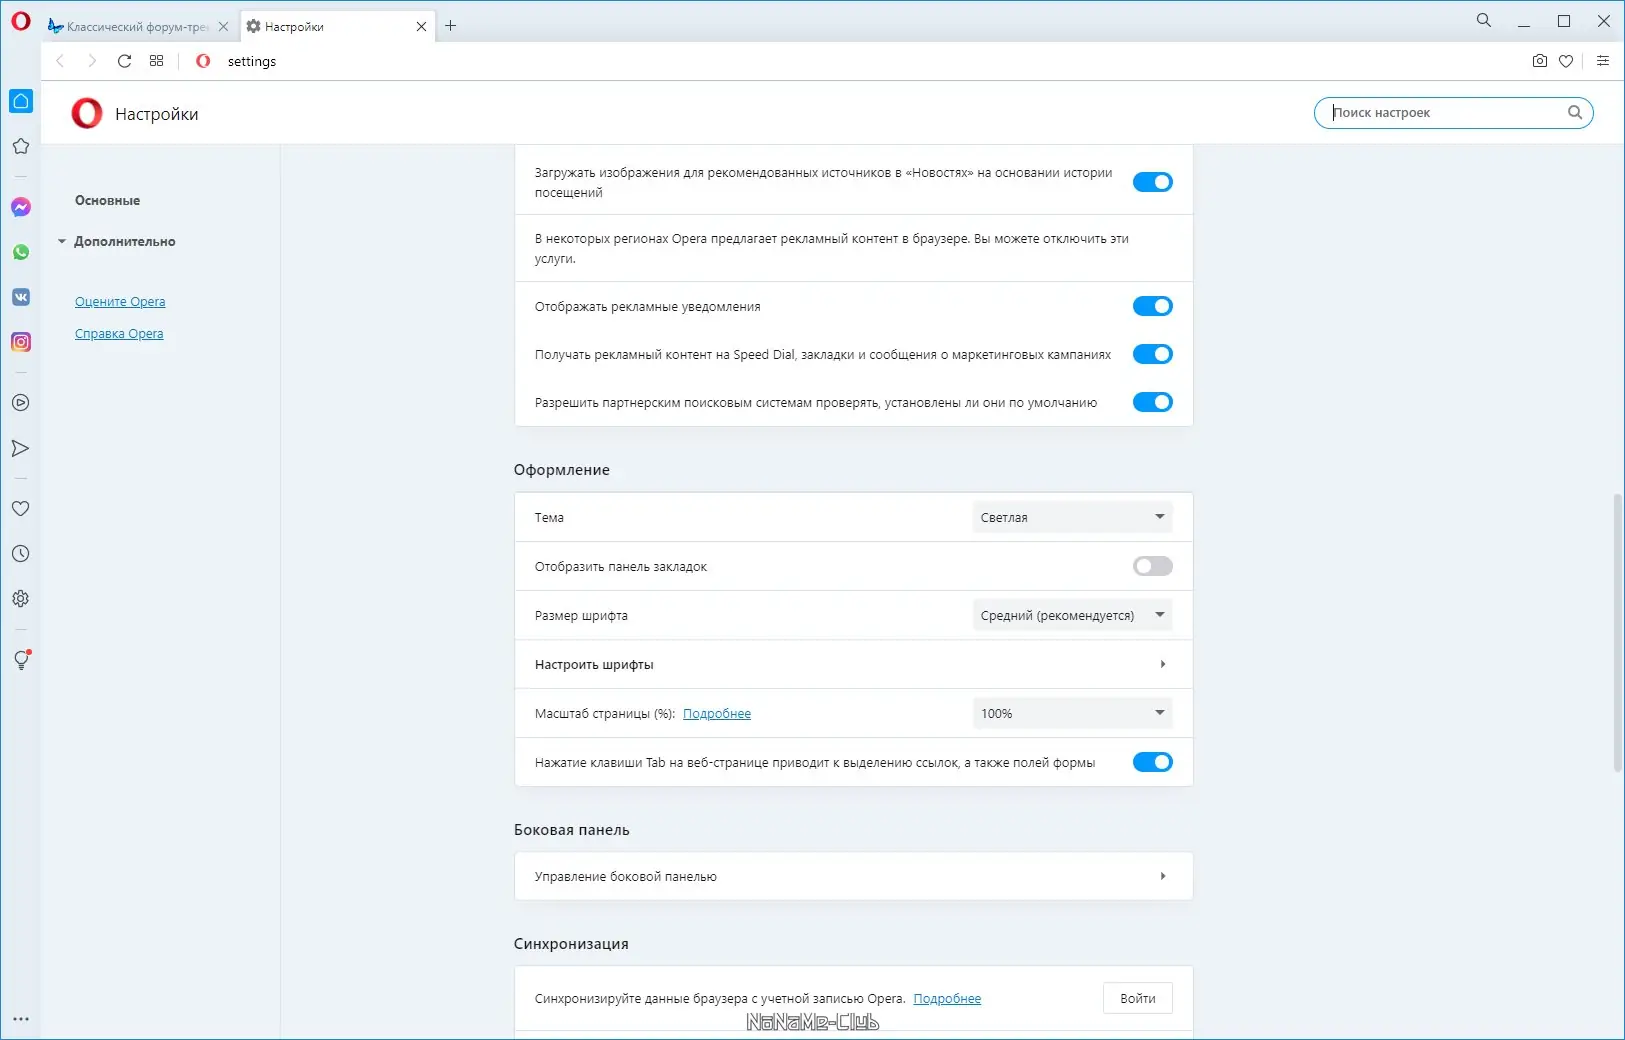This screenshot has width=1625, height=1040.
Task: Open the Справка Opera help link
Action: click(119, 334)
